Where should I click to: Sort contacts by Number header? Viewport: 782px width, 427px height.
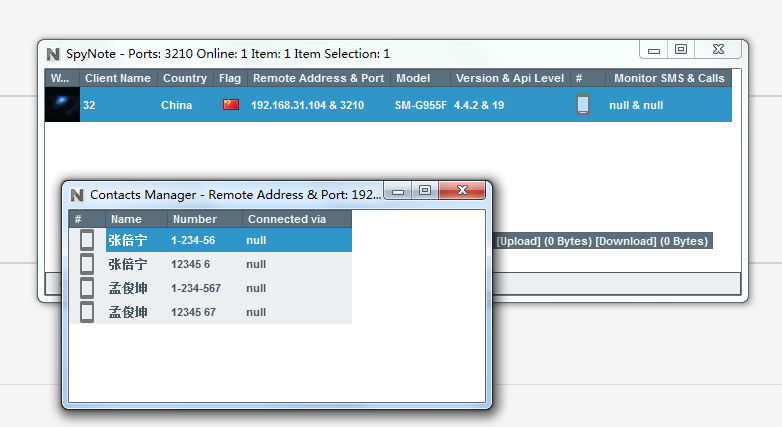coord(204,219)
